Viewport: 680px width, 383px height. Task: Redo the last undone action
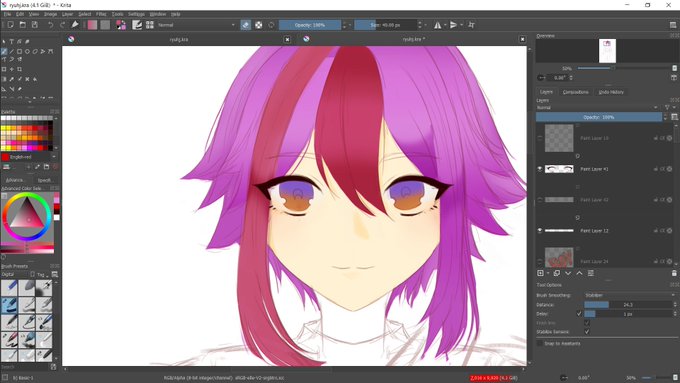(x=62, y=25)
